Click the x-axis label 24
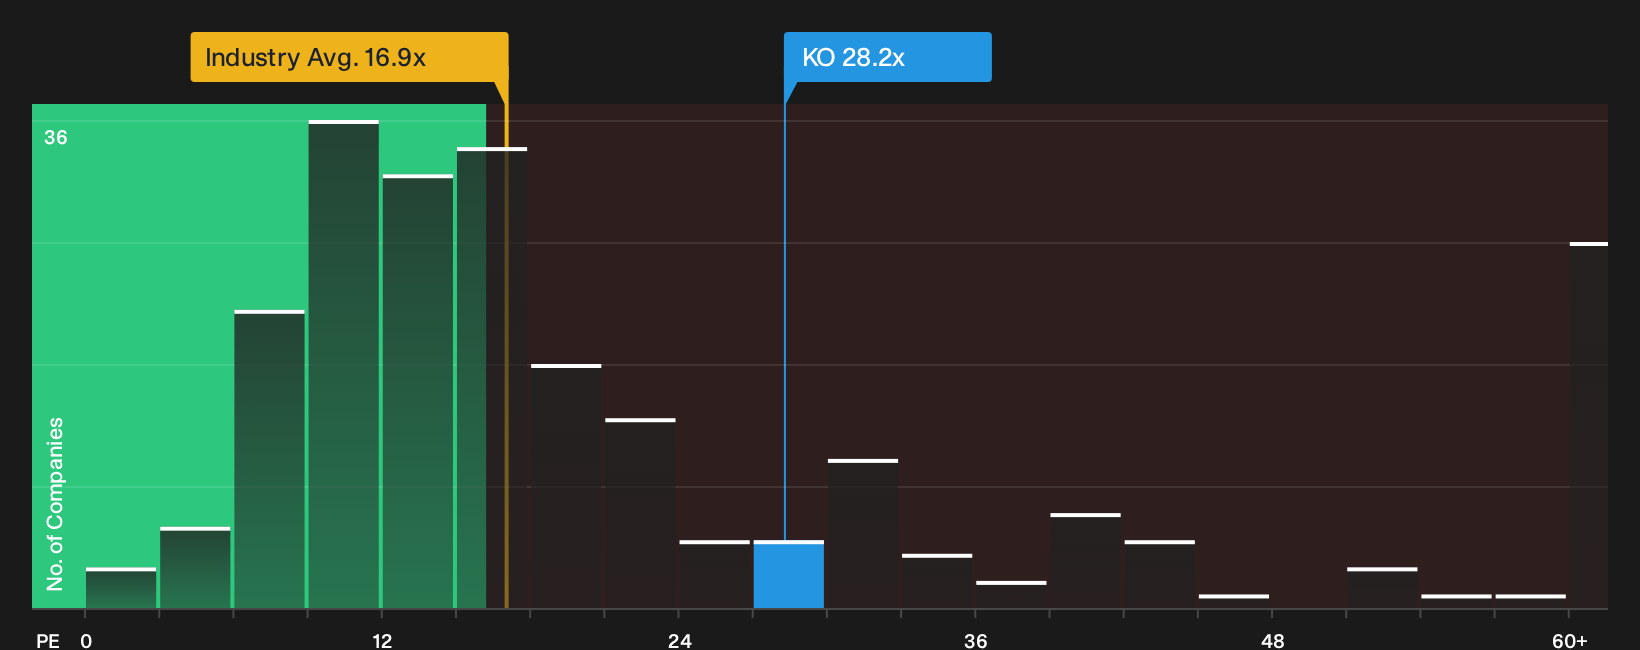The height and width of the screenshot is (650, 1640). point(680,640)
